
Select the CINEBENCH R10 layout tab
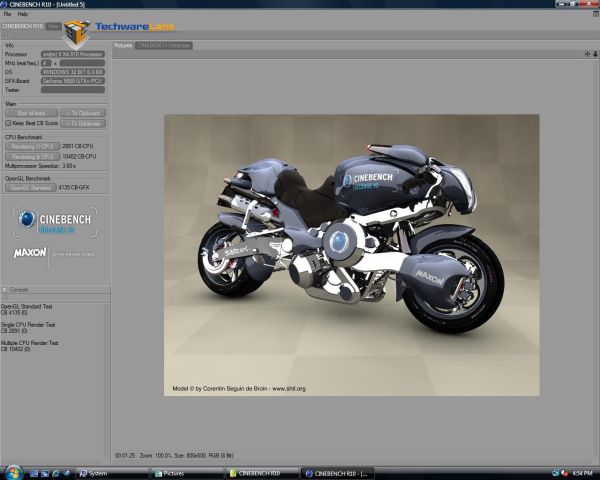23,26
